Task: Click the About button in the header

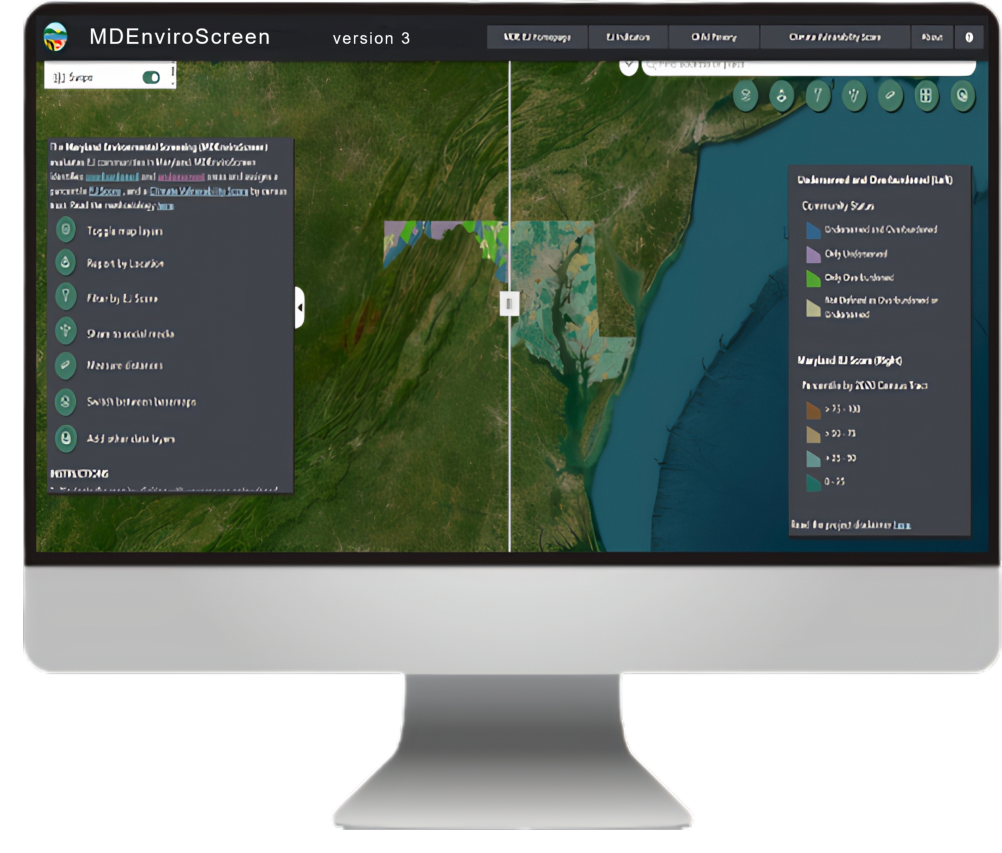Action: pos(931,37)
